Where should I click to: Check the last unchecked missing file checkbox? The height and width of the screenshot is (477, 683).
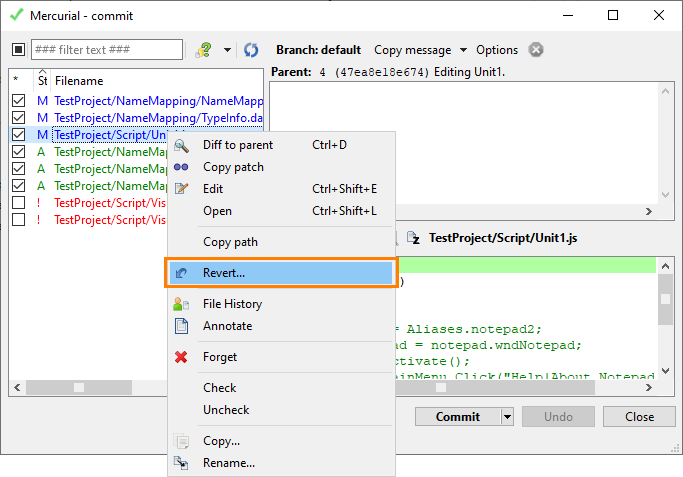point(18,220)
